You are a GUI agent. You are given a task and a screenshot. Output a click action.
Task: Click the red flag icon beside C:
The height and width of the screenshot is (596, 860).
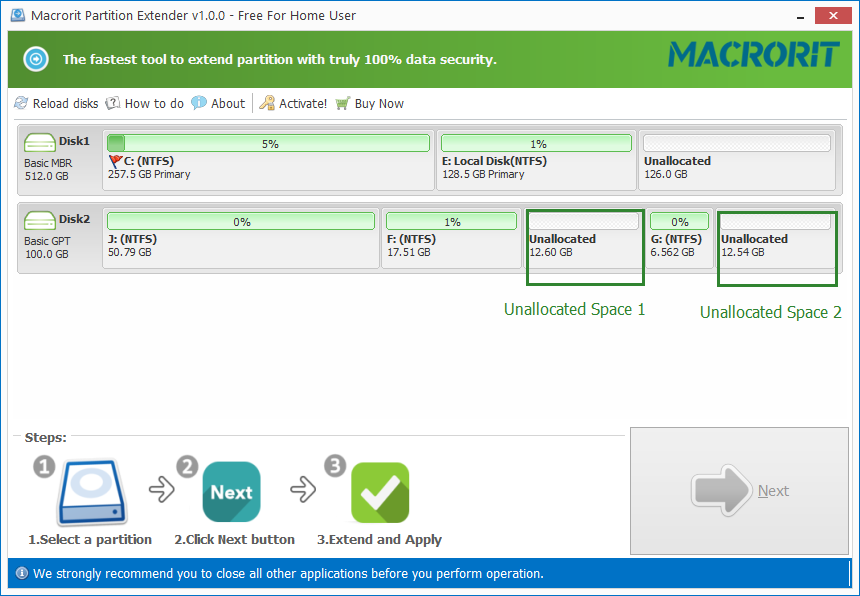[115, 161]
